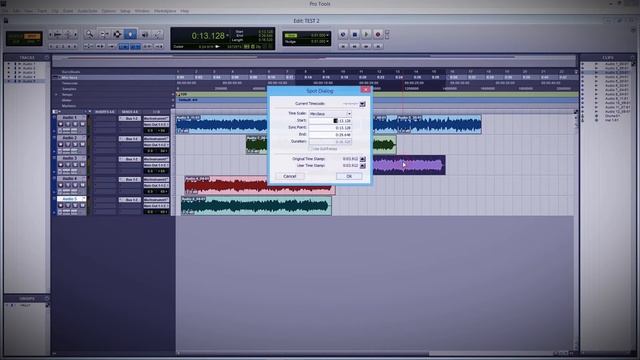Open Audio 1 send Bus 1-2 selector

click(x=130, y=119)
